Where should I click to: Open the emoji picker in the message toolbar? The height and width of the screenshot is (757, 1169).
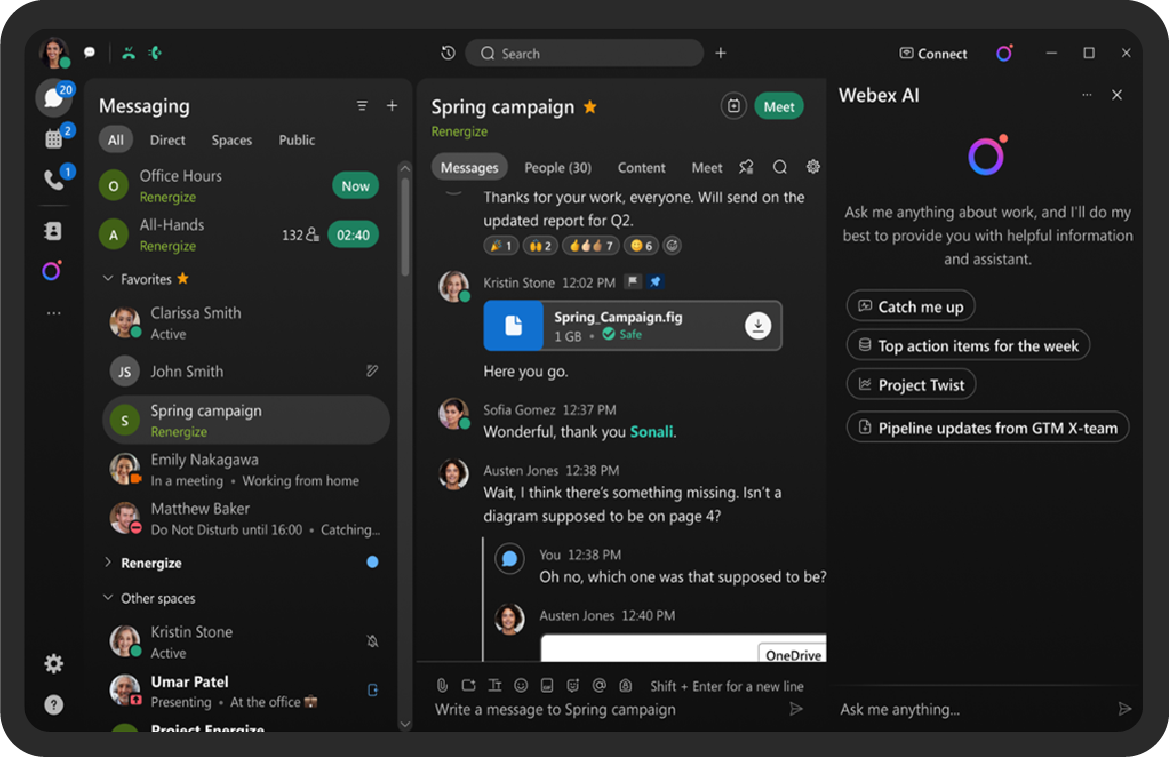(520, 685)
